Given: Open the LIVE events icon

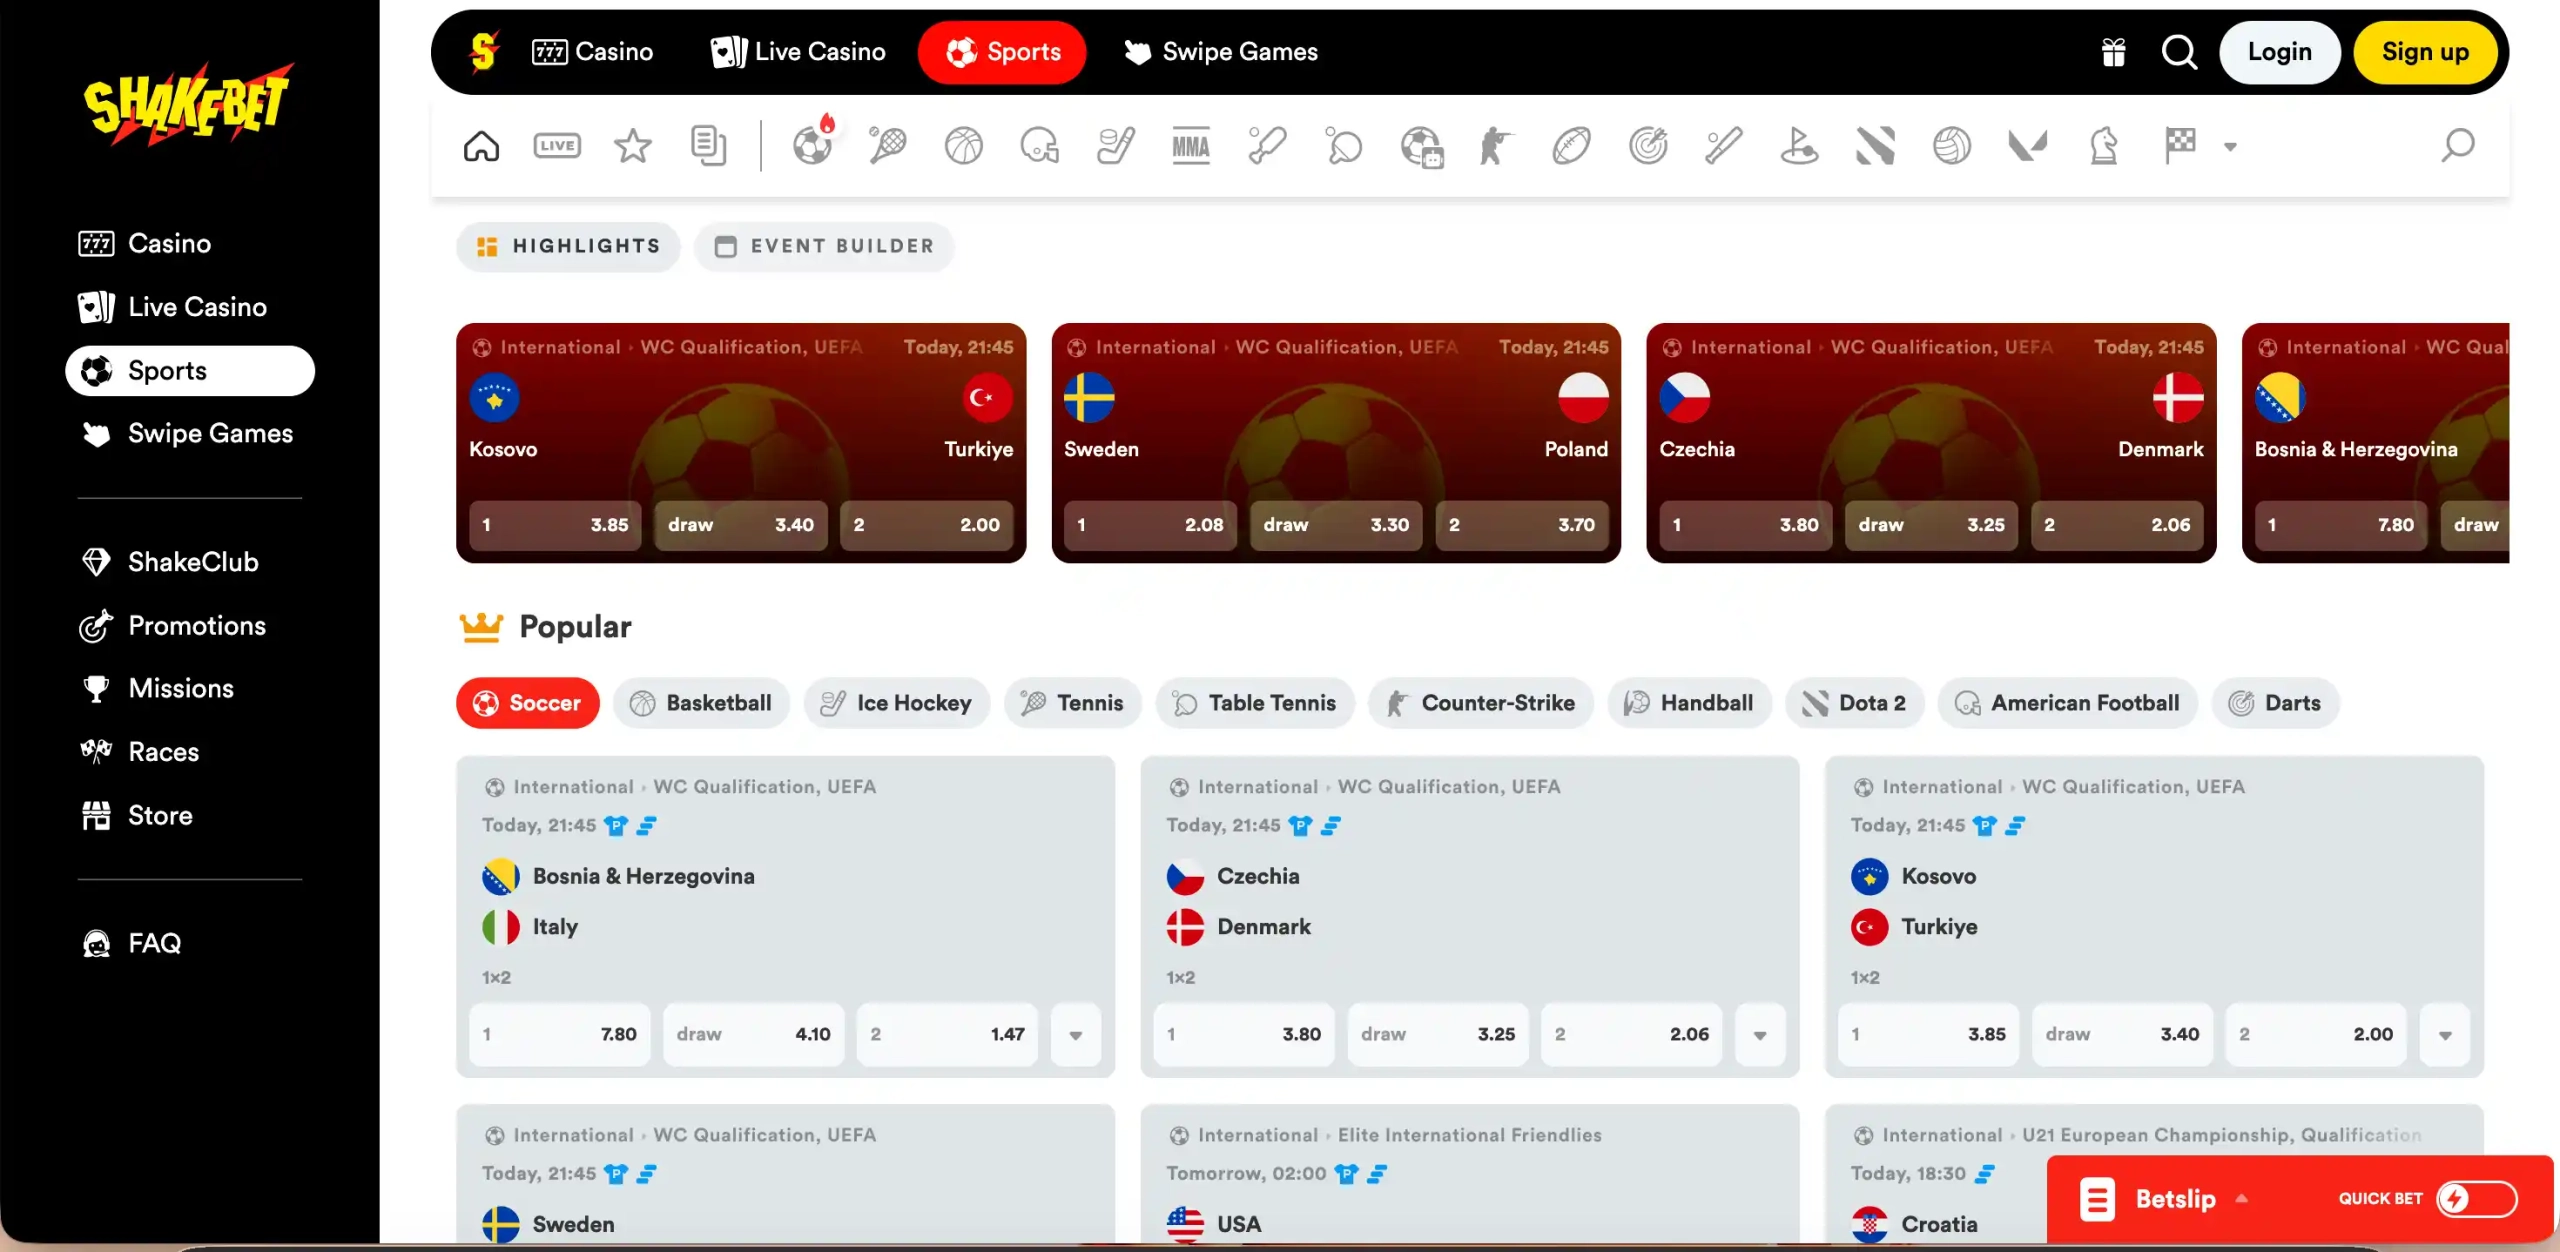Looking at the screenshot, I should (x=557, y=146).
